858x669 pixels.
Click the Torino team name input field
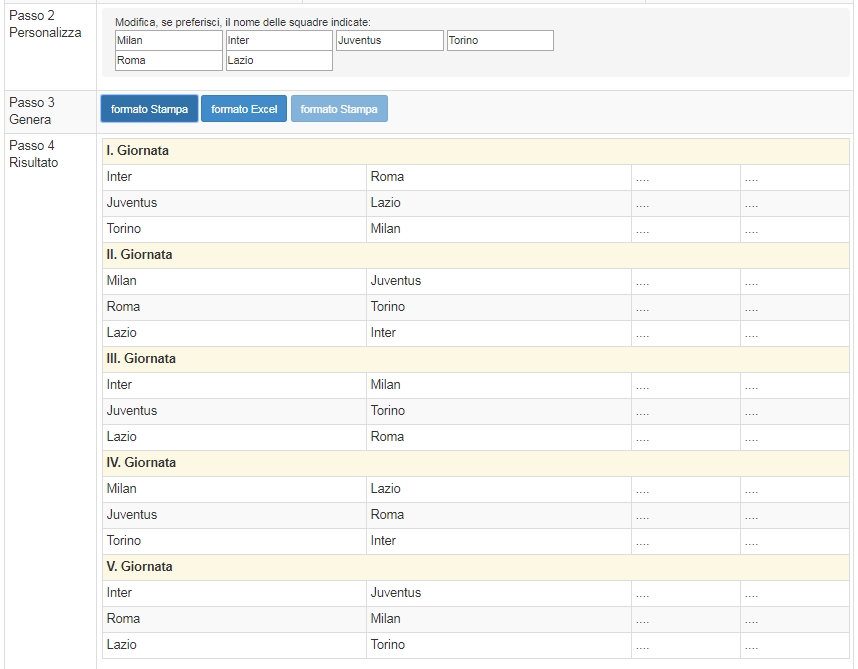(500, 40)
